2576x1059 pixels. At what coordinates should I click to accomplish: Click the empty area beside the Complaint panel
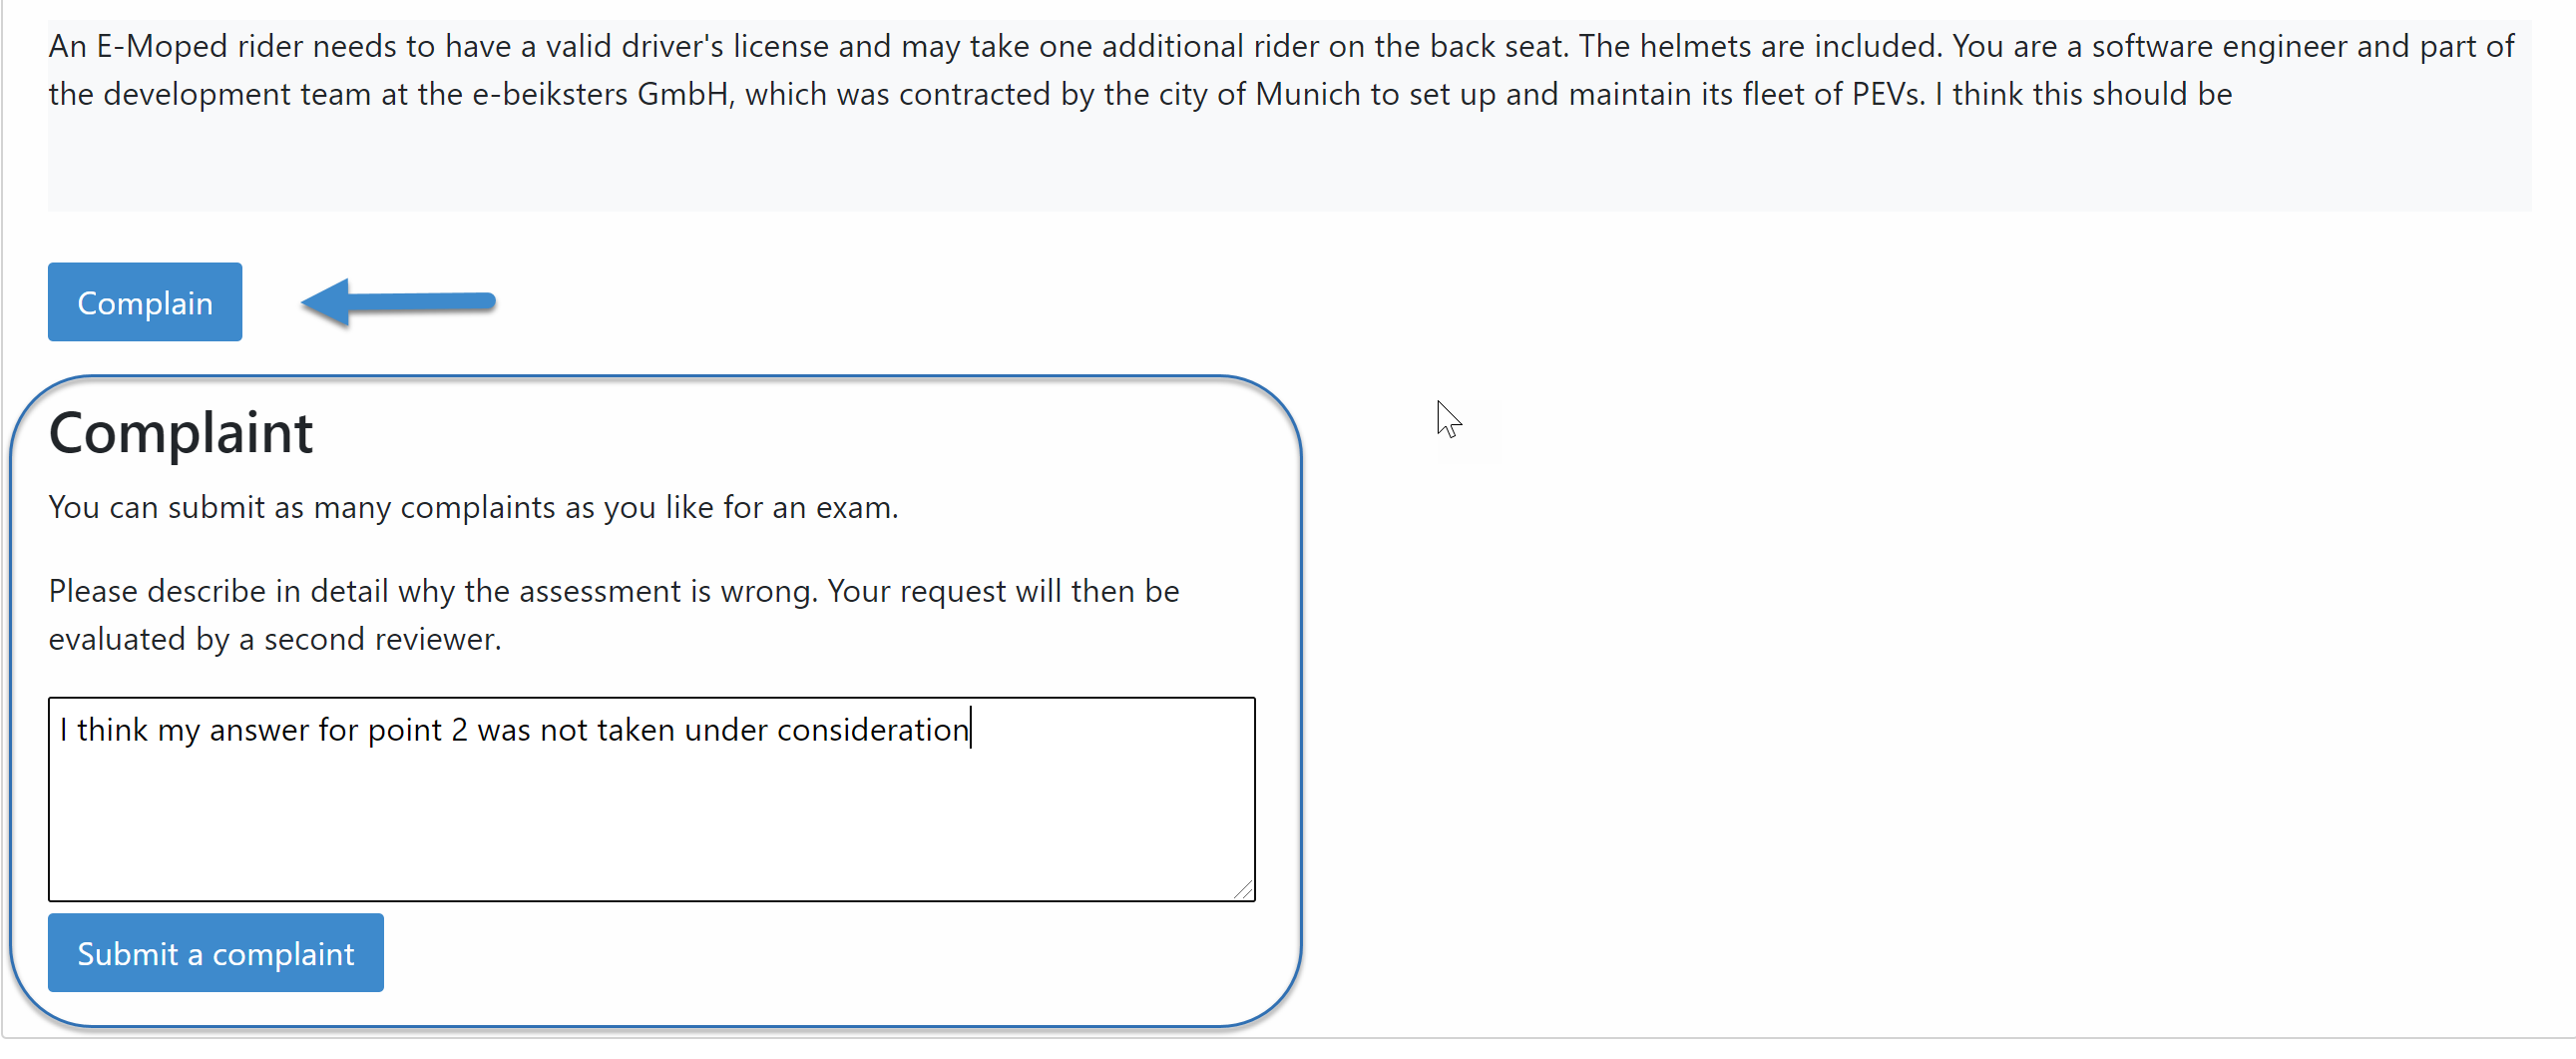pyautogui.click(x=1800, y=700)
